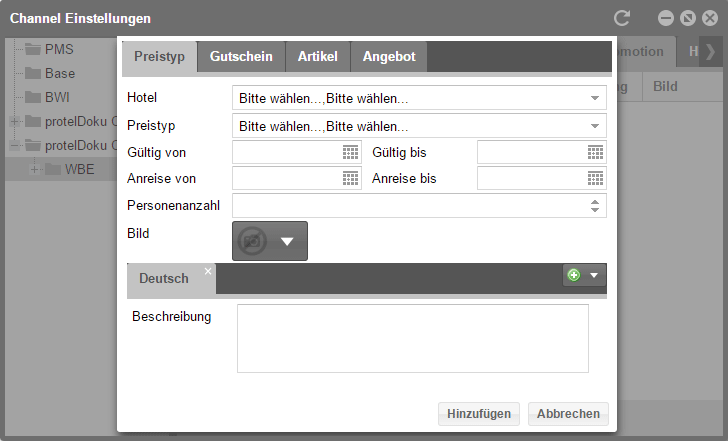This screenshot has height=441, width=728.
Task: Expand the Hotel dropdown list
Action: point(595,98)
